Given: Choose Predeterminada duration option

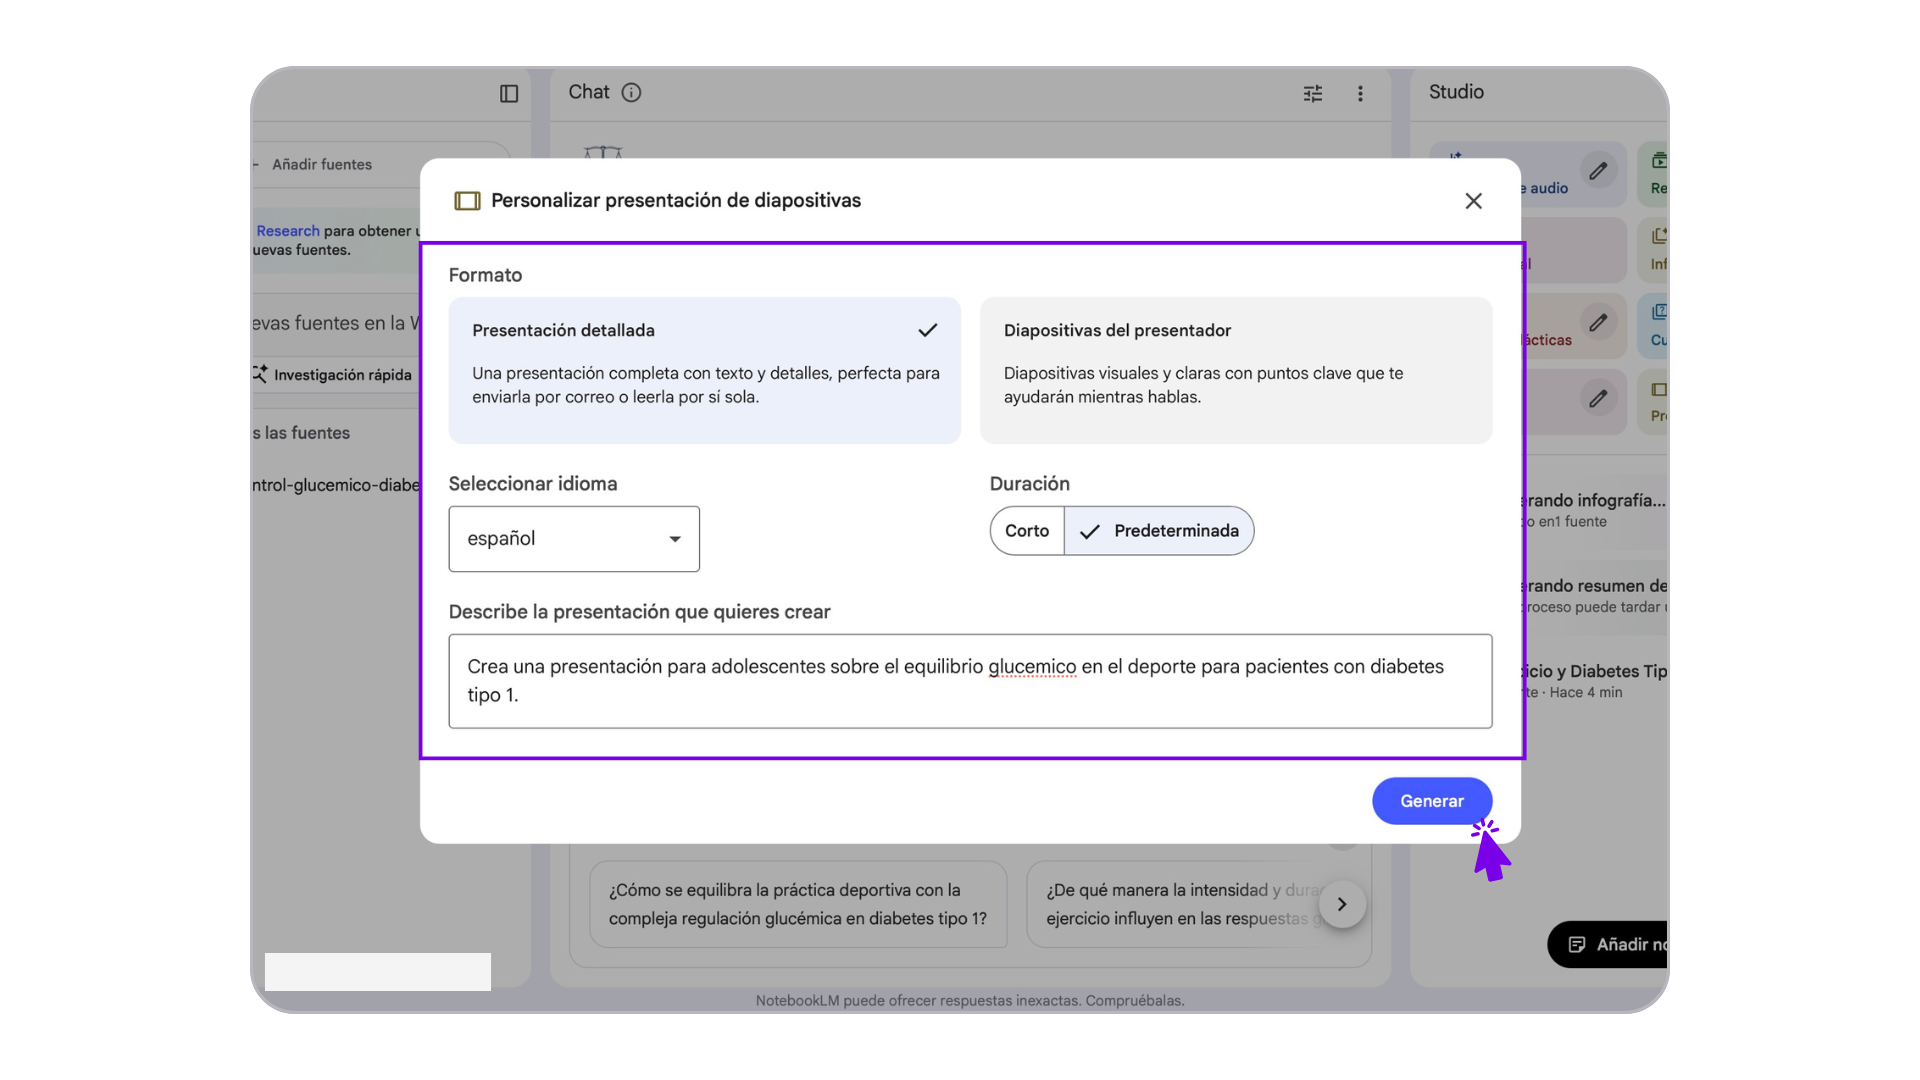Looking at the screenshot, I should 1160,531.
